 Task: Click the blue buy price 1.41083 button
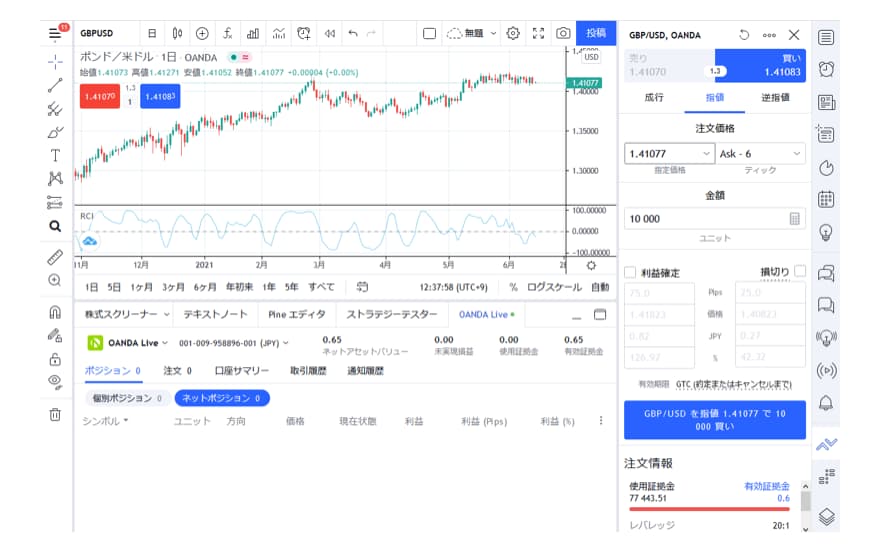160,97
